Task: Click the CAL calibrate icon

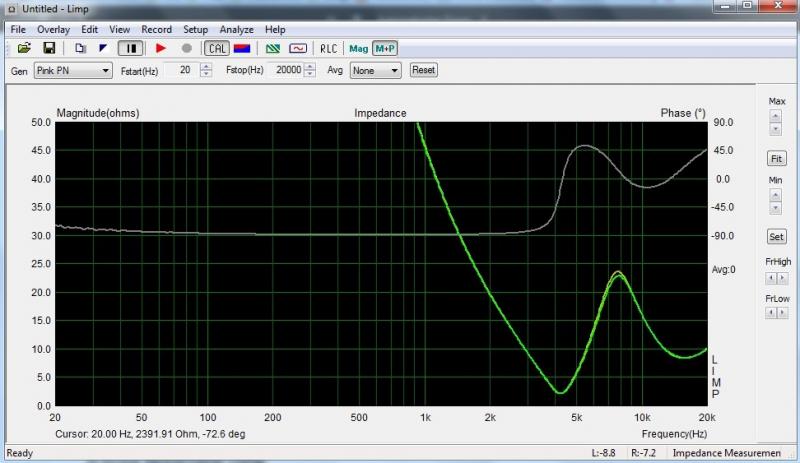Action: tap(216, 48)
